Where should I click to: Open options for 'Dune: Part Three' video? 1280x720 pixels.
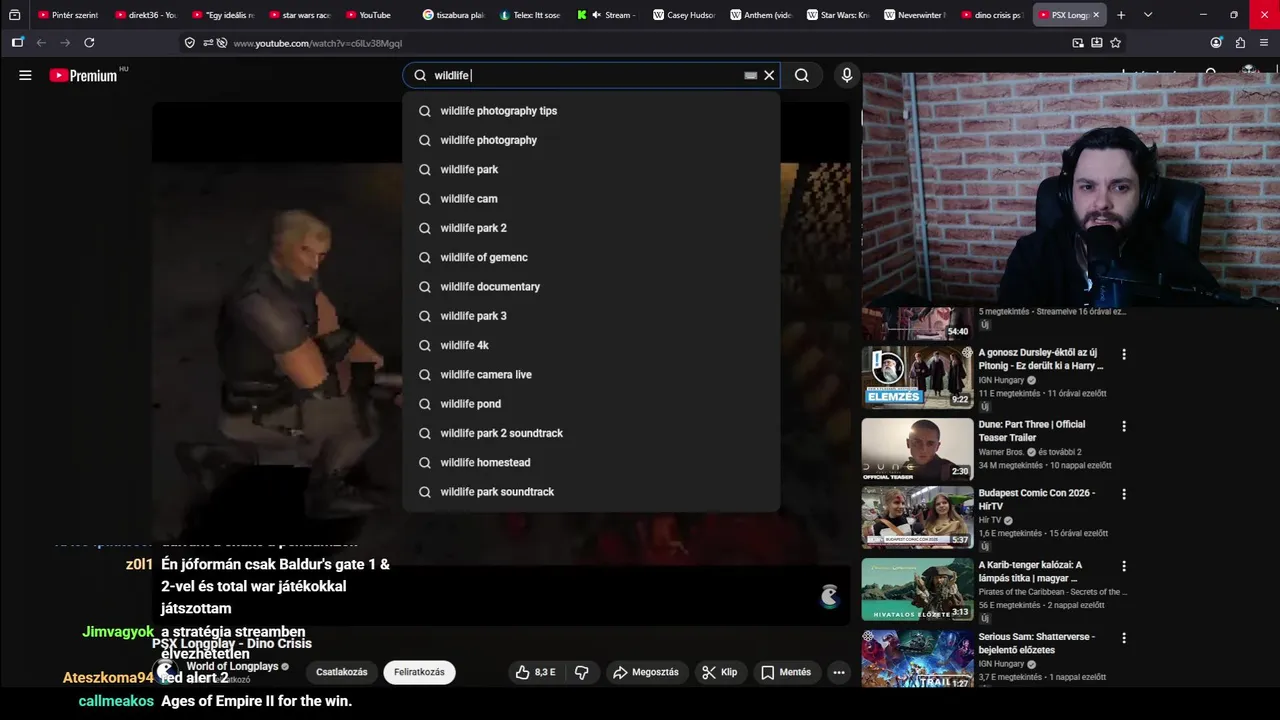tap(1124, 426)
